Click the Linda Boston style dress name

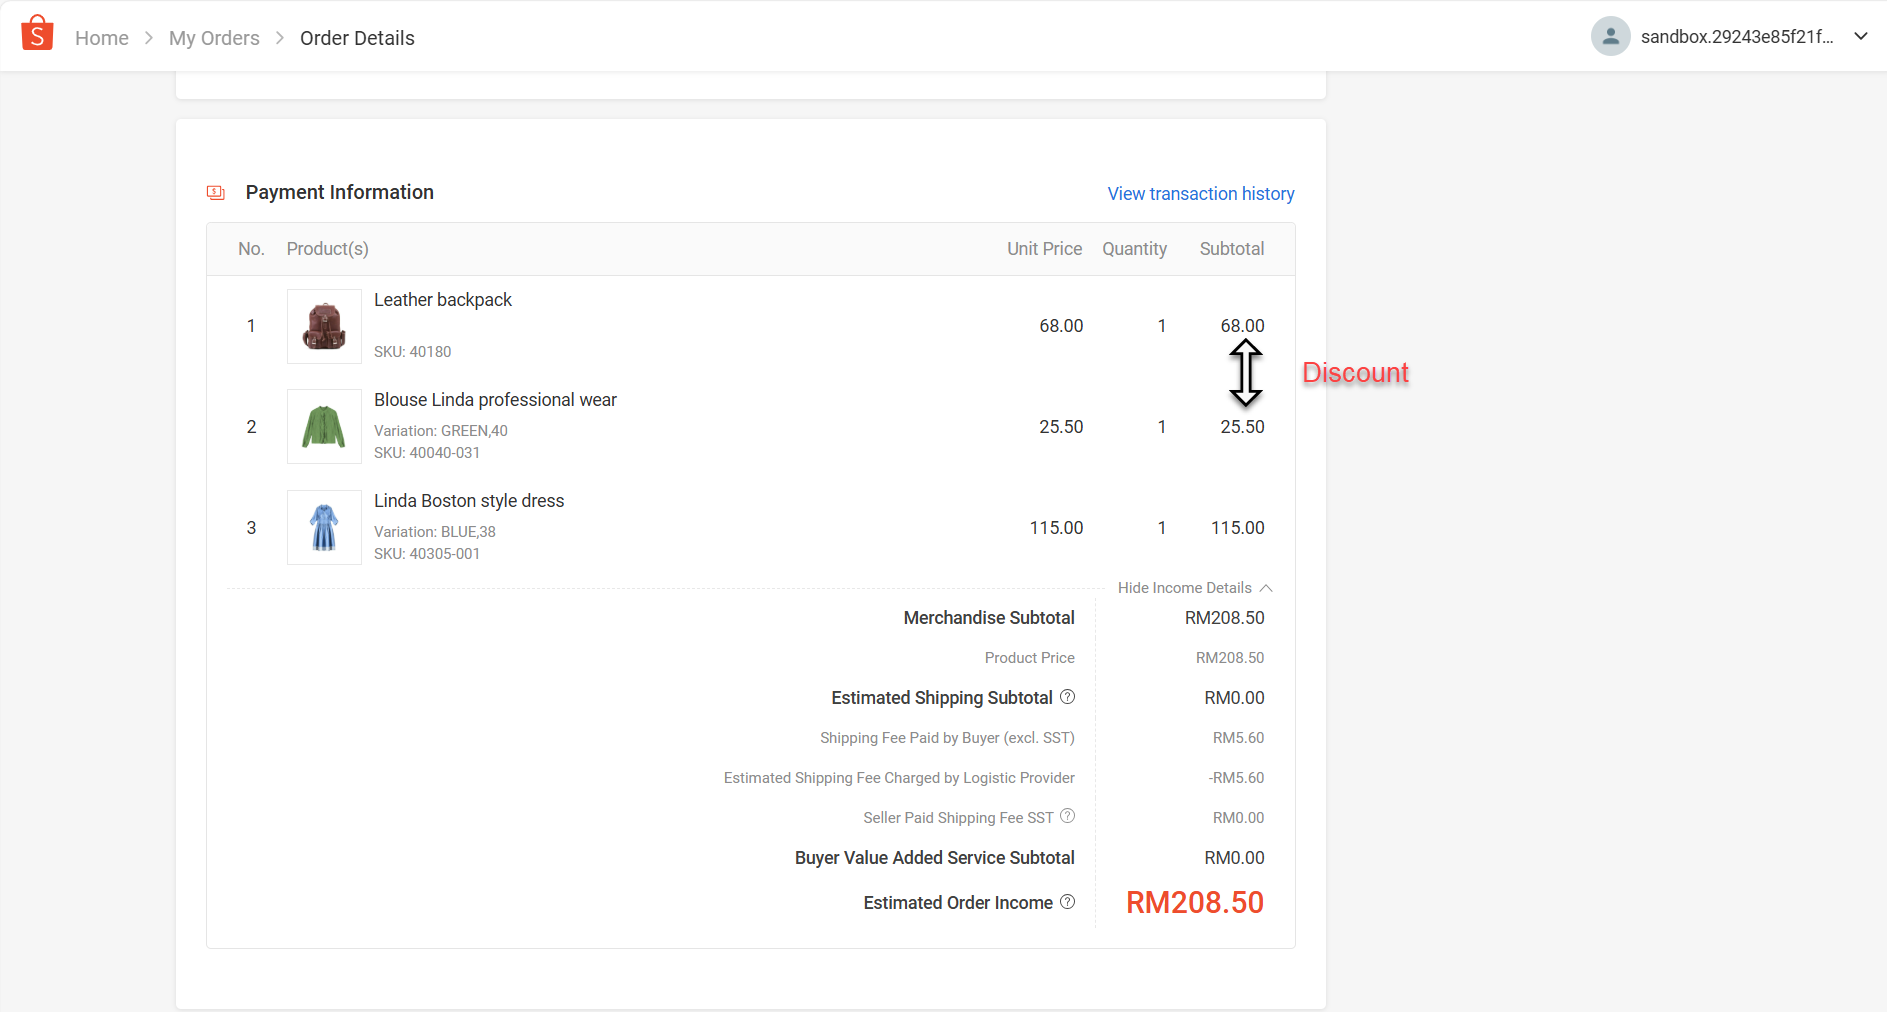[x=469, y=501]
